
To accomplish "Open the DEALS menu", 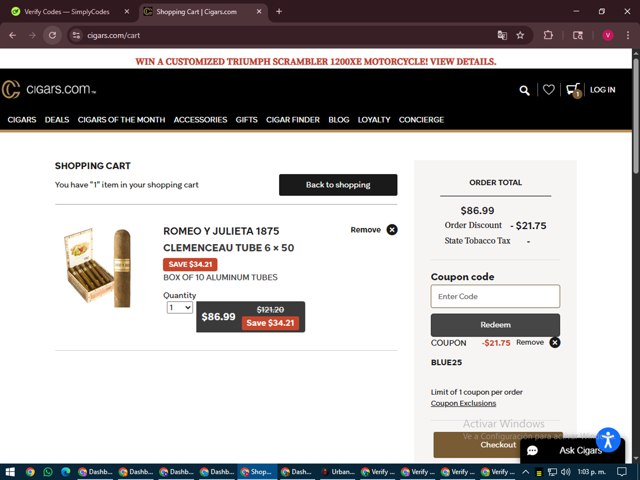I will (x=57, y=120).
